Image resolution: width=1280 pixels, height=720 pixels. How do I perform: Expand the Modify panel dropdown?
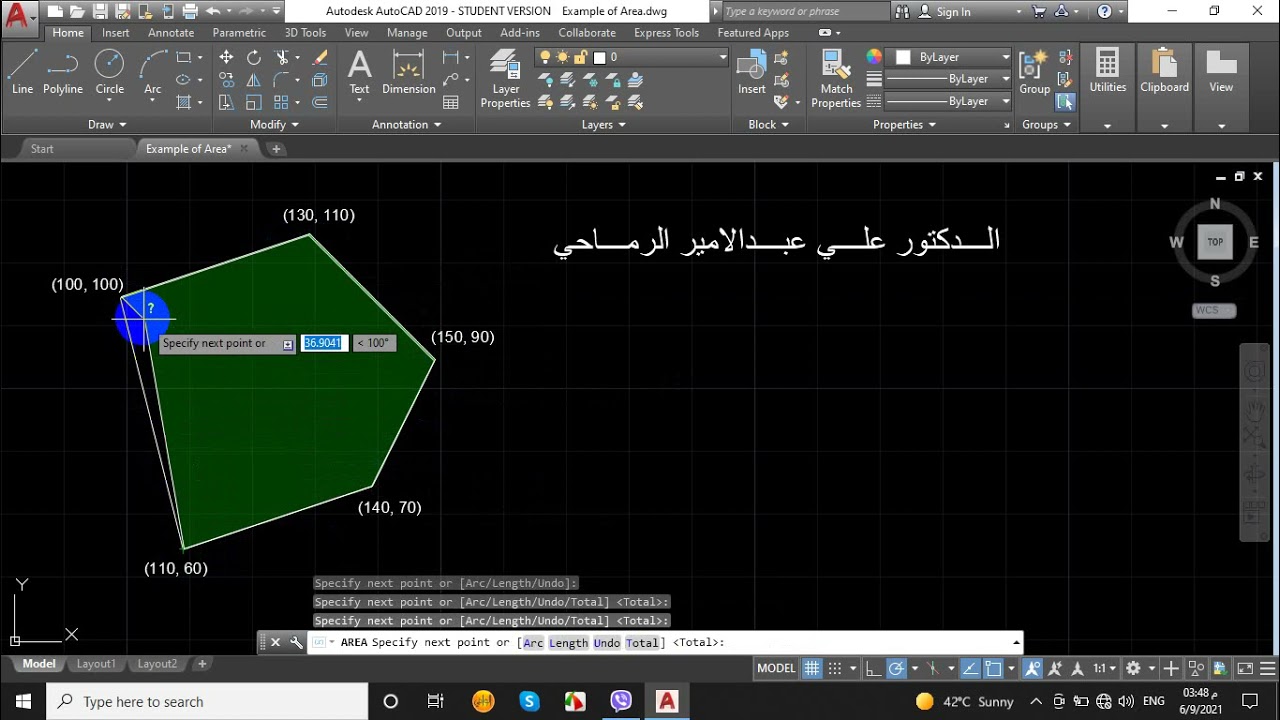pyautogui.click(x=274, y=125)
